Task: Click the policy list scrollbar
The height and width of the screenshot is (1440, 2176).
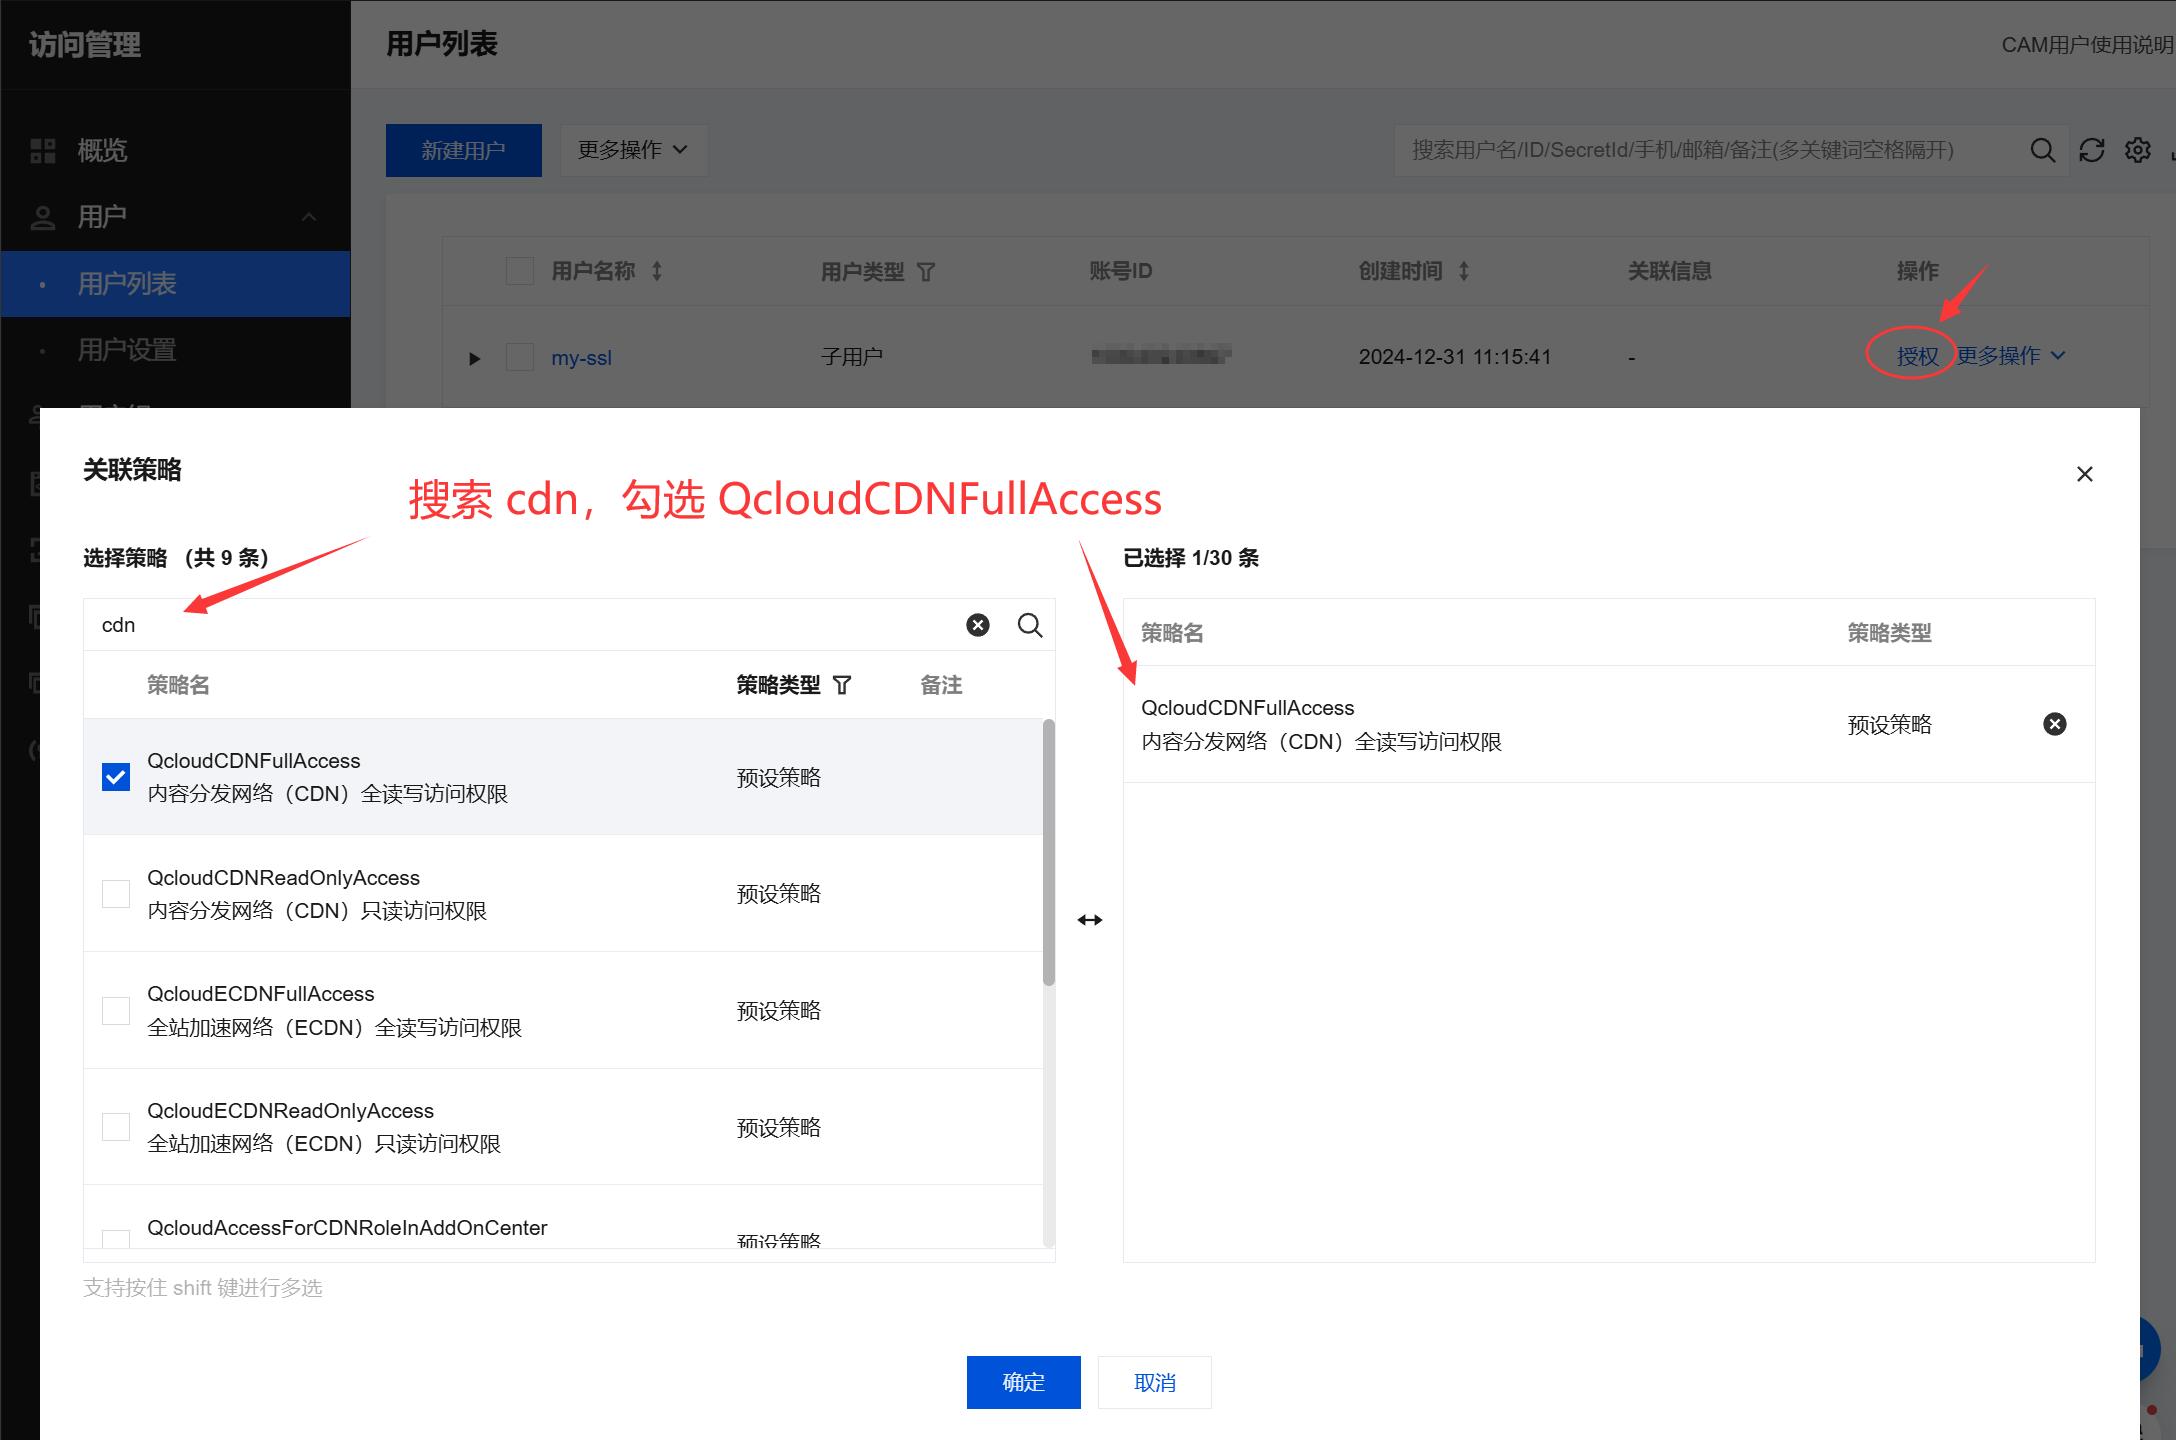Action: (1048, 852)
